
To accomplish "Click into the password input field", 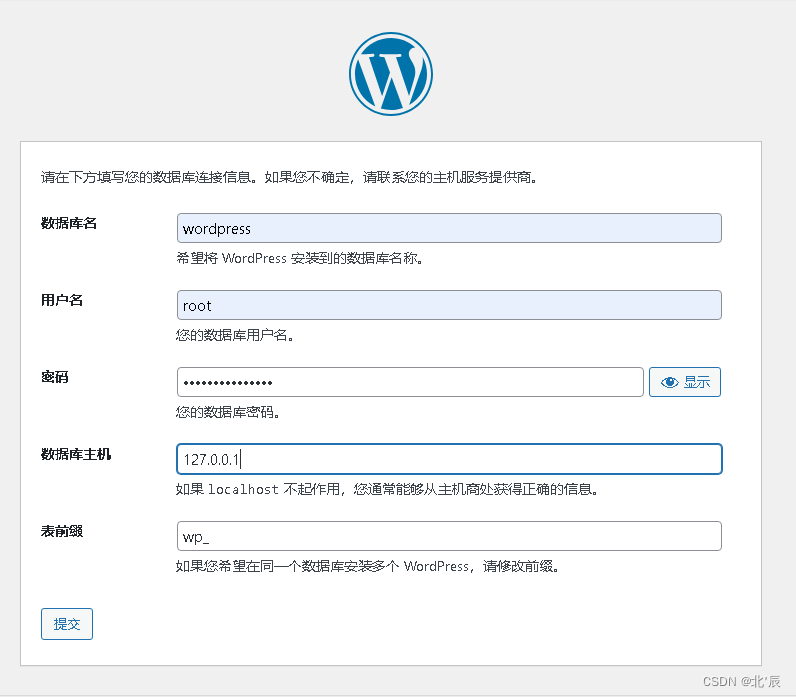I will pyautogui.click(x=410, y=382).
